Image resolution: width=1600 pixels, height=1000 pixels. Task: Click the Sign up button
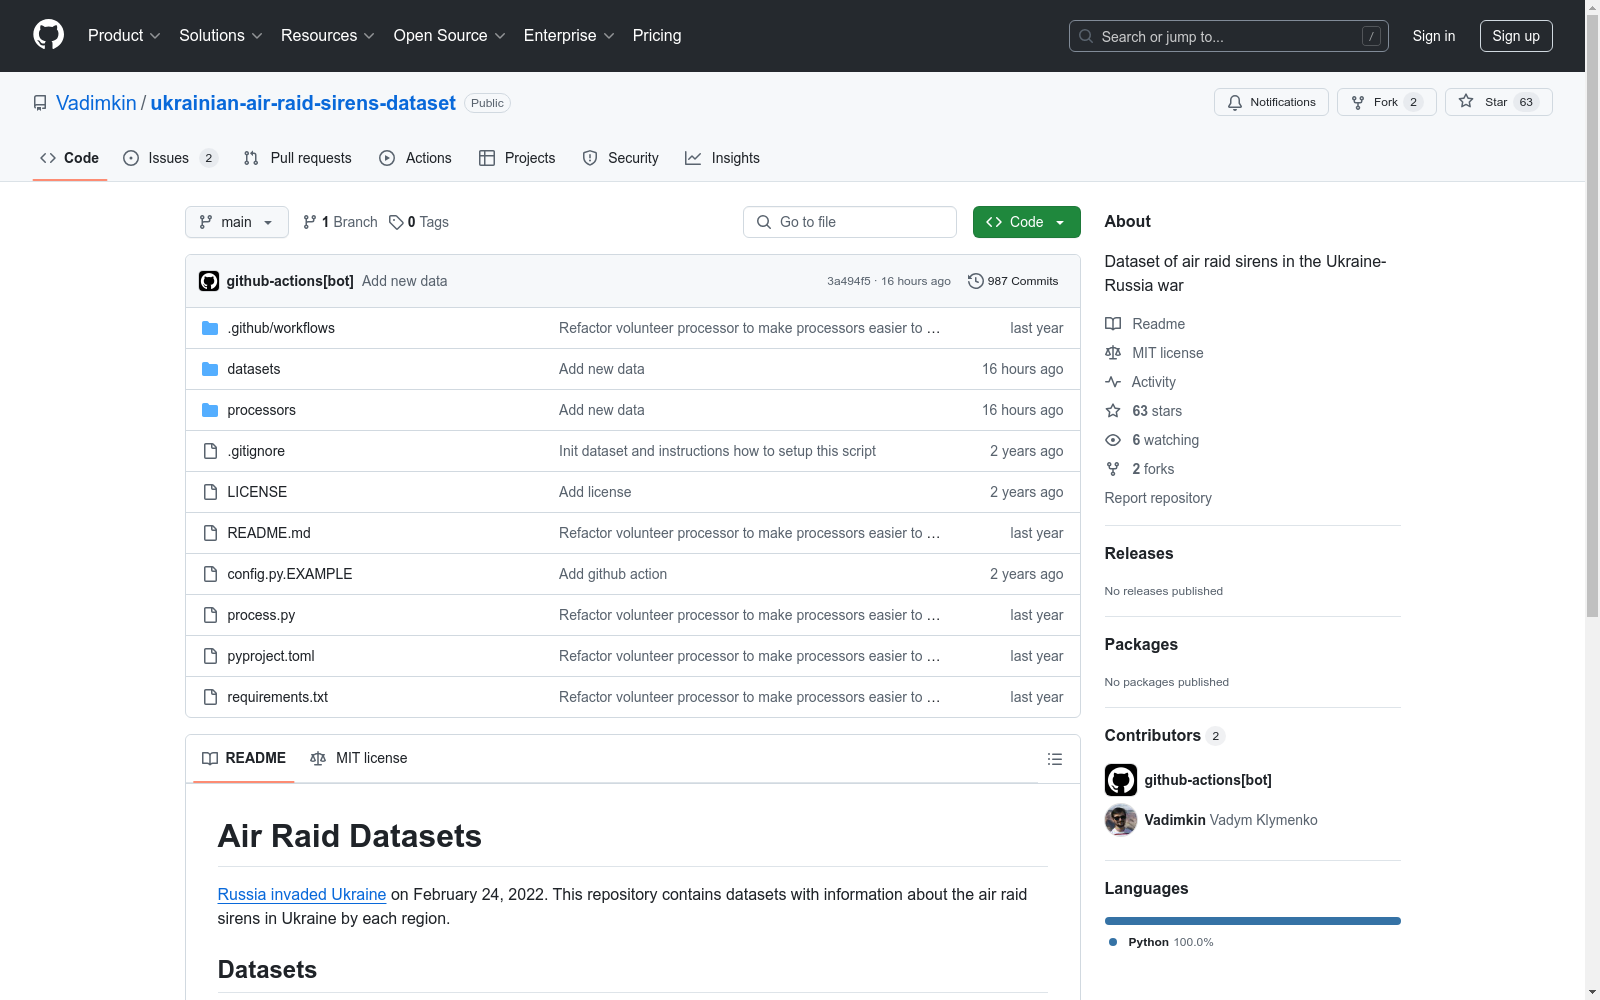1516,36
